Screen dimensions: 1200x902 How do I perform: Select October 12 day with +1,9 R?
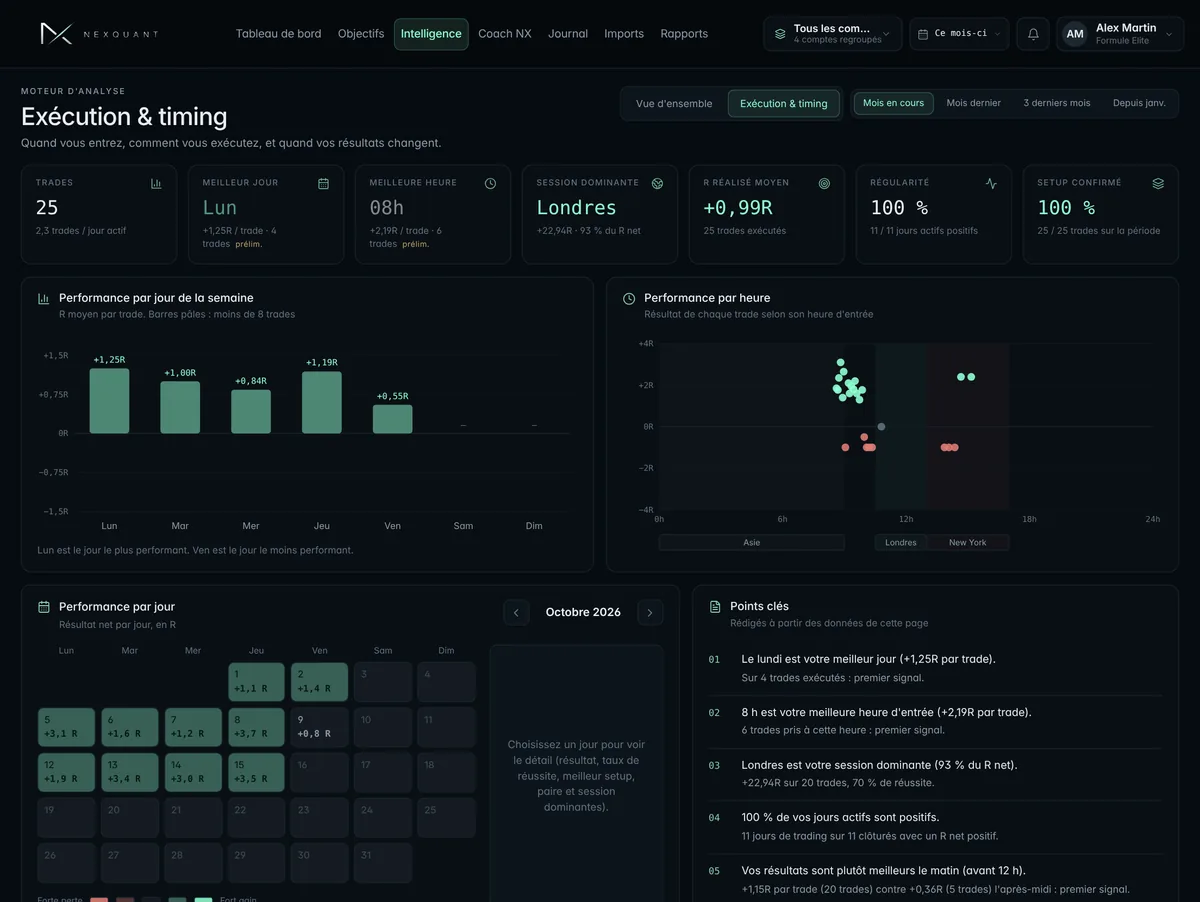pyautogui.click(x=66, y=773)
